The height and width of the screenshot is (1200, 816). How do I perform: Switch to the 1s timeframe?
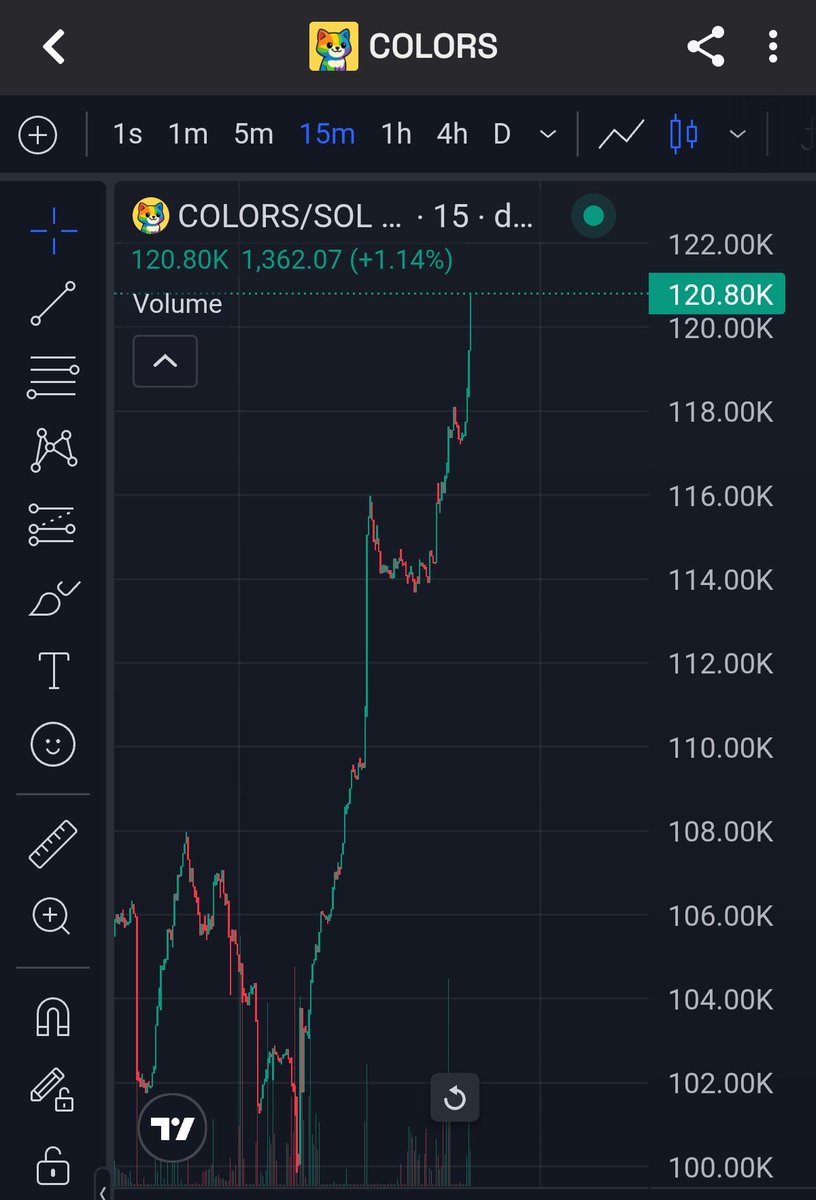[127, 134]
